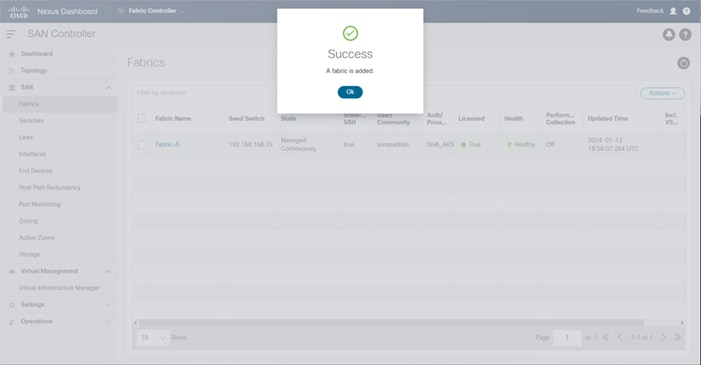Open the Topology menu item
The width and height of the screenshot is (701, 365).
(x=34, y=70)
